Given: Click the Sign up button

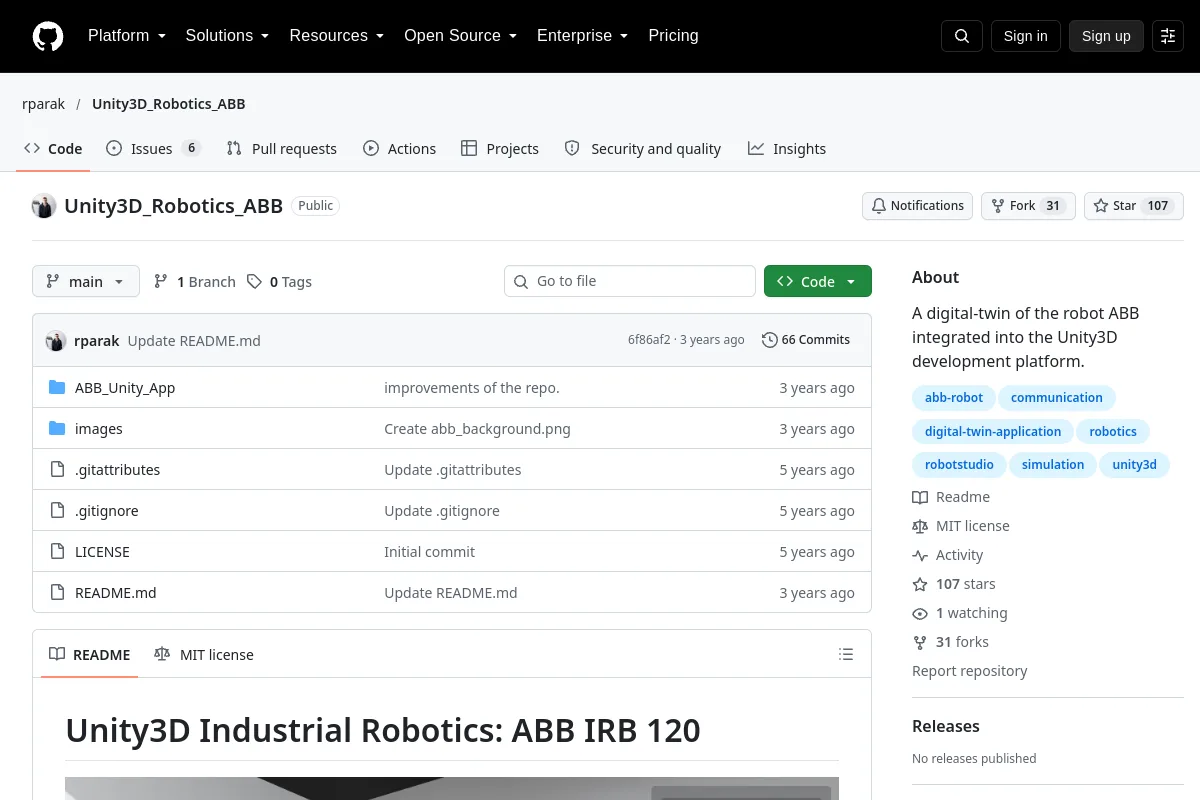Looking at the screenshot, I should pos(1106,36).
